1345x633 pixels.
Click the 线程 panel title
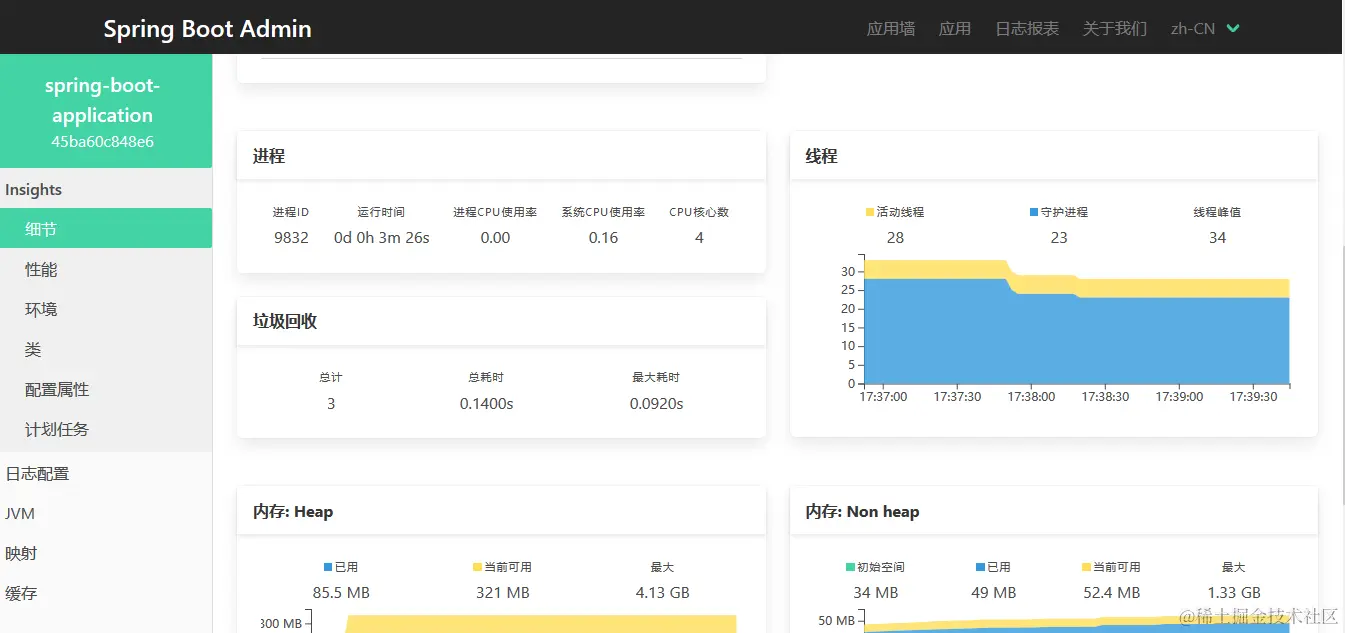822,156
